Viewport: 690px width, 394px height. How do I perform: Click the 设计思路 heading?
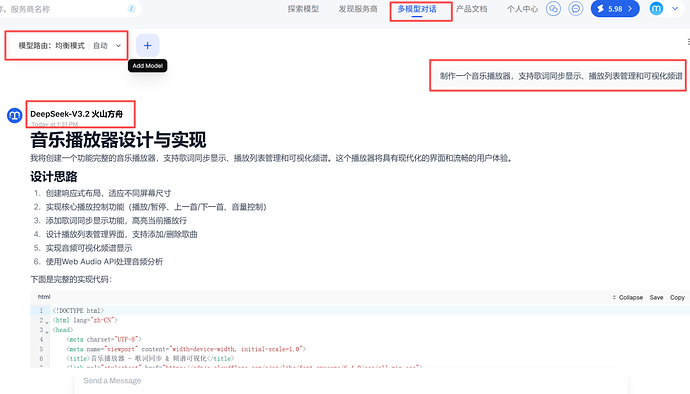pyautogui.click(x=54, y=177)
